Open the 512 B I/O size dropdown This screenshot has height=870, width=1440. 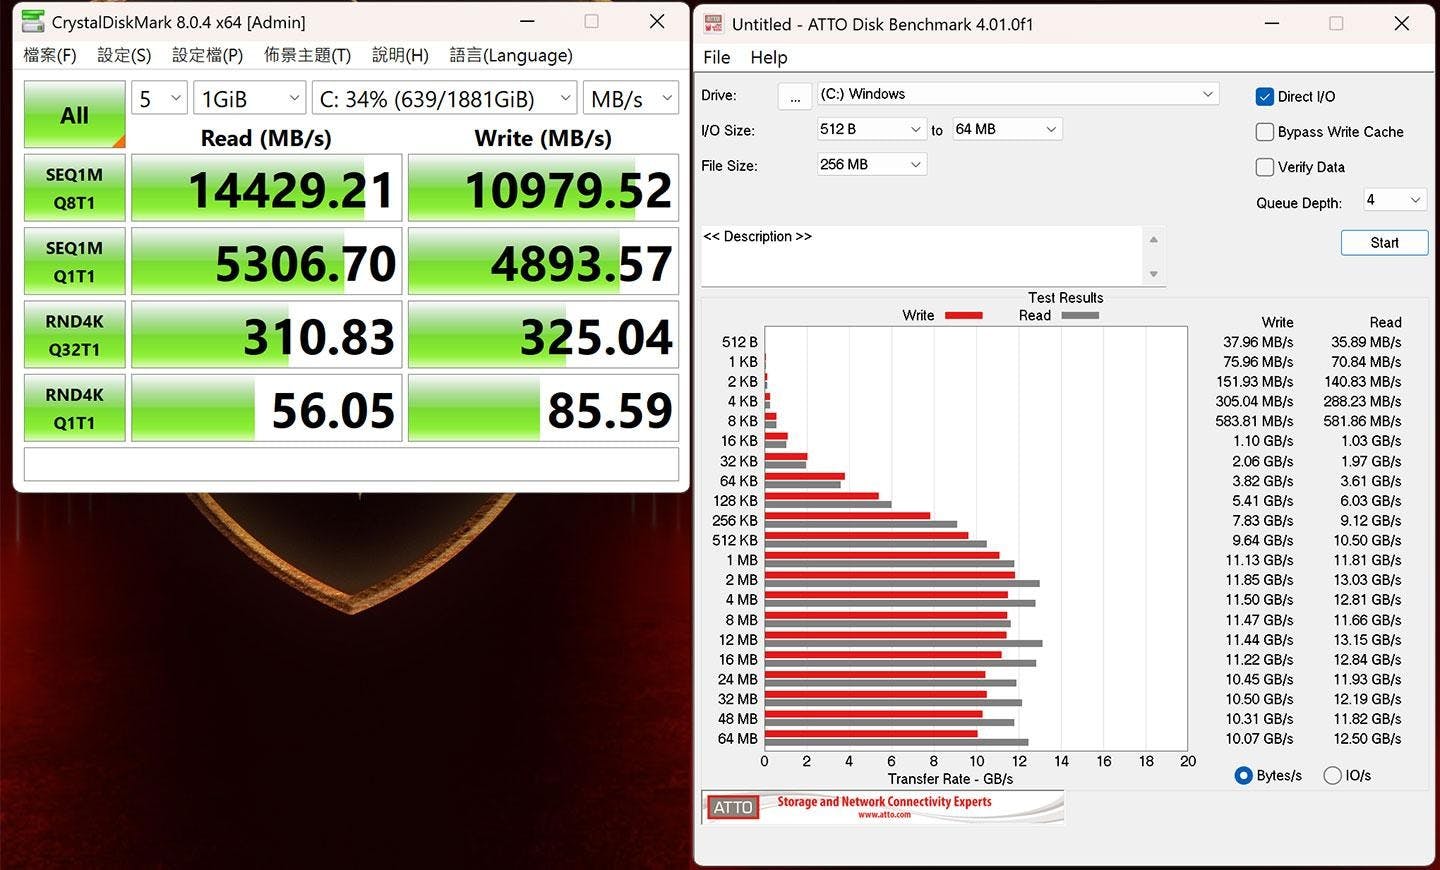click(871, 129)
